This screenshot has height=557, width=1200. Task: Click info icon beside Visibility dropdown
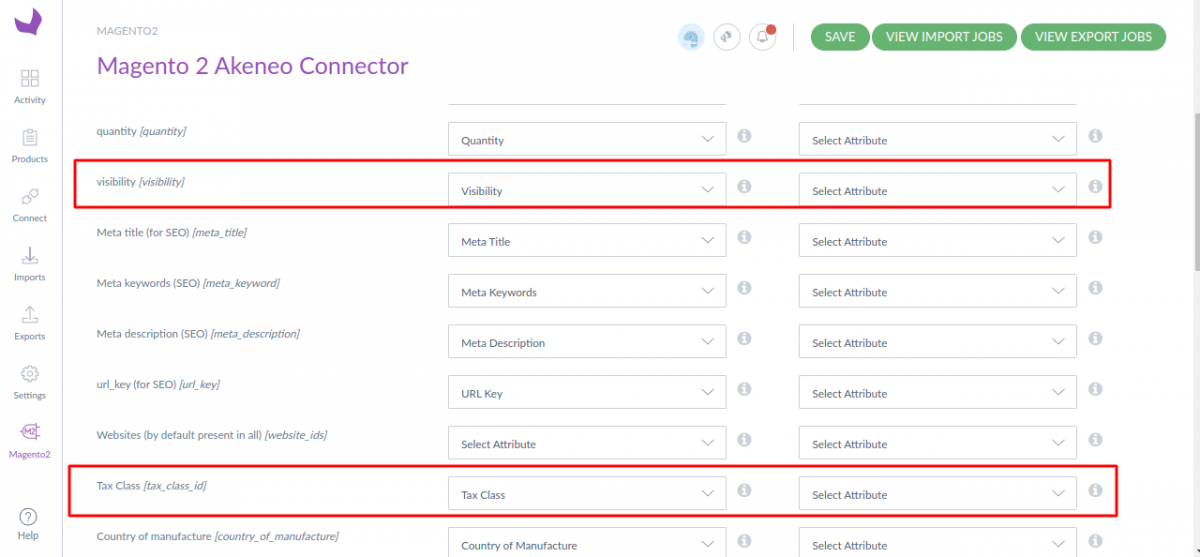click(744, 187)
